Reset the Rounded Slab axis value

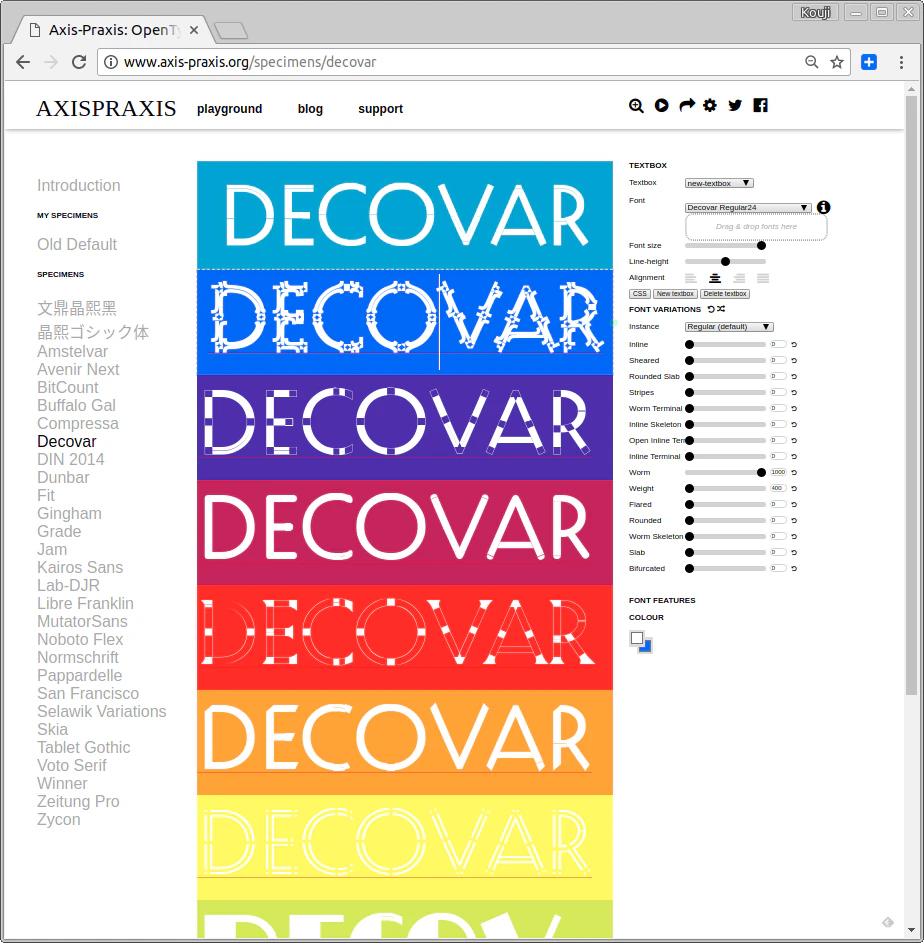coord(794,376)
